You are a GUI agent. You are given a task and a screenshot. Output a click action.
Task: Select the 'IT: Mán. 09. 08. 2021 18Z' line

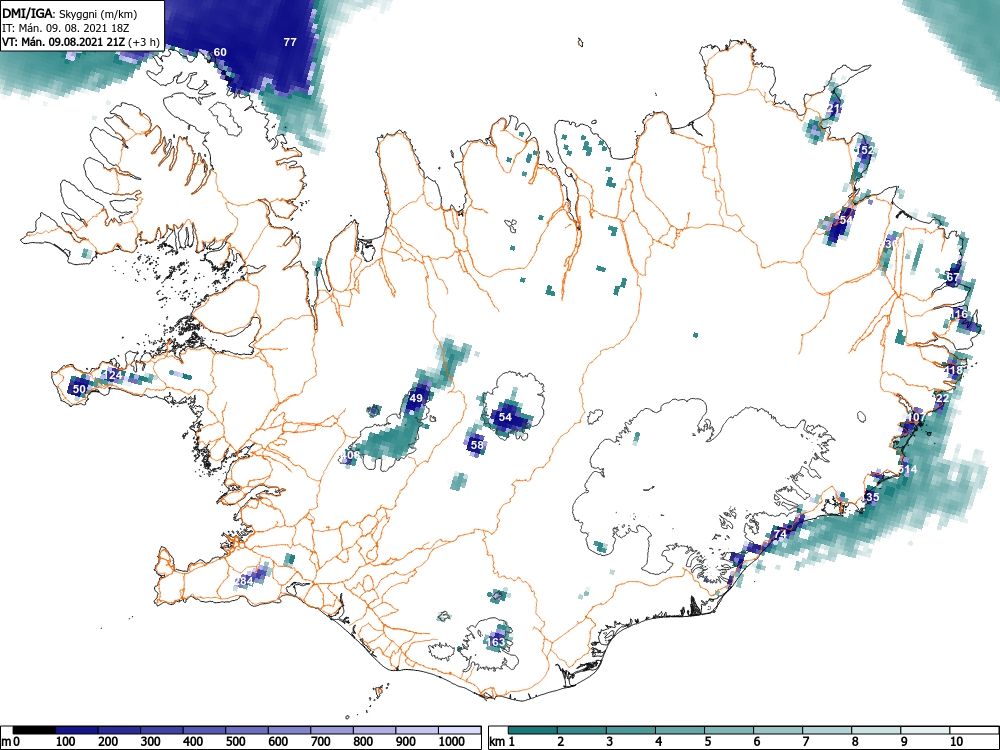point(66,28)
